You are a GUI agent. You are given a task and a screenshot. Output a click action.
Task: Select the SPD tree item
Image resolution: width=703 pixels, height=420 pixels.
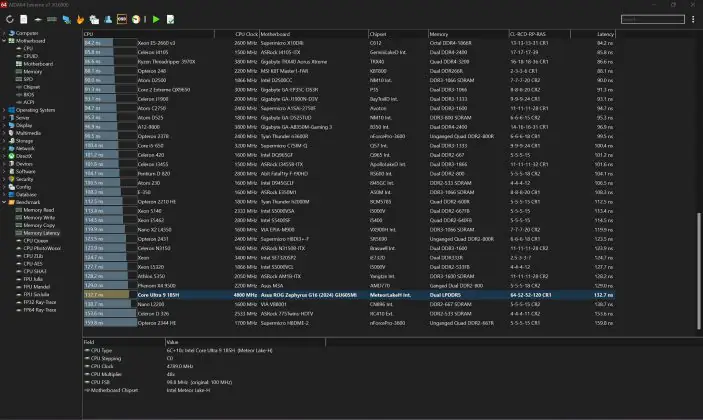[x=28, y=79]
